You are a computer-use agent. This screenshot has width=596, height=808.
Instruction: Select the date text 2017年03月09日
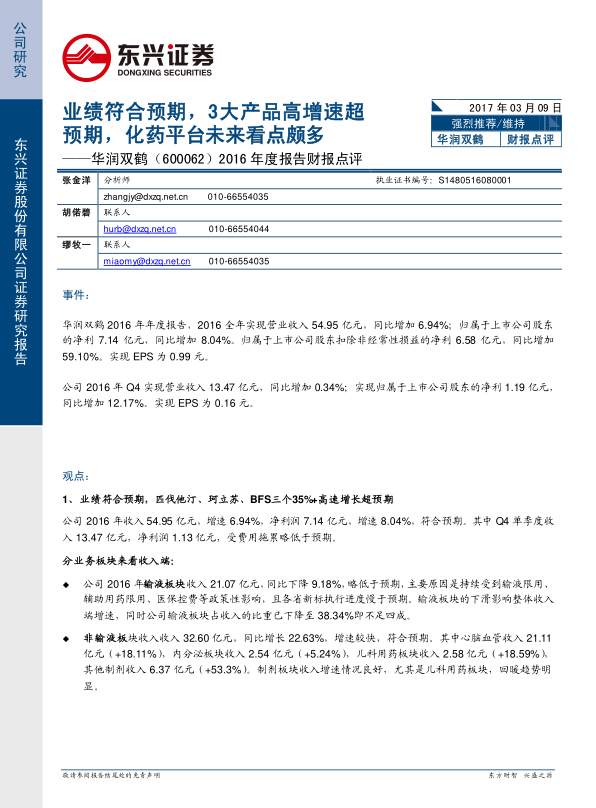point(515,108)
